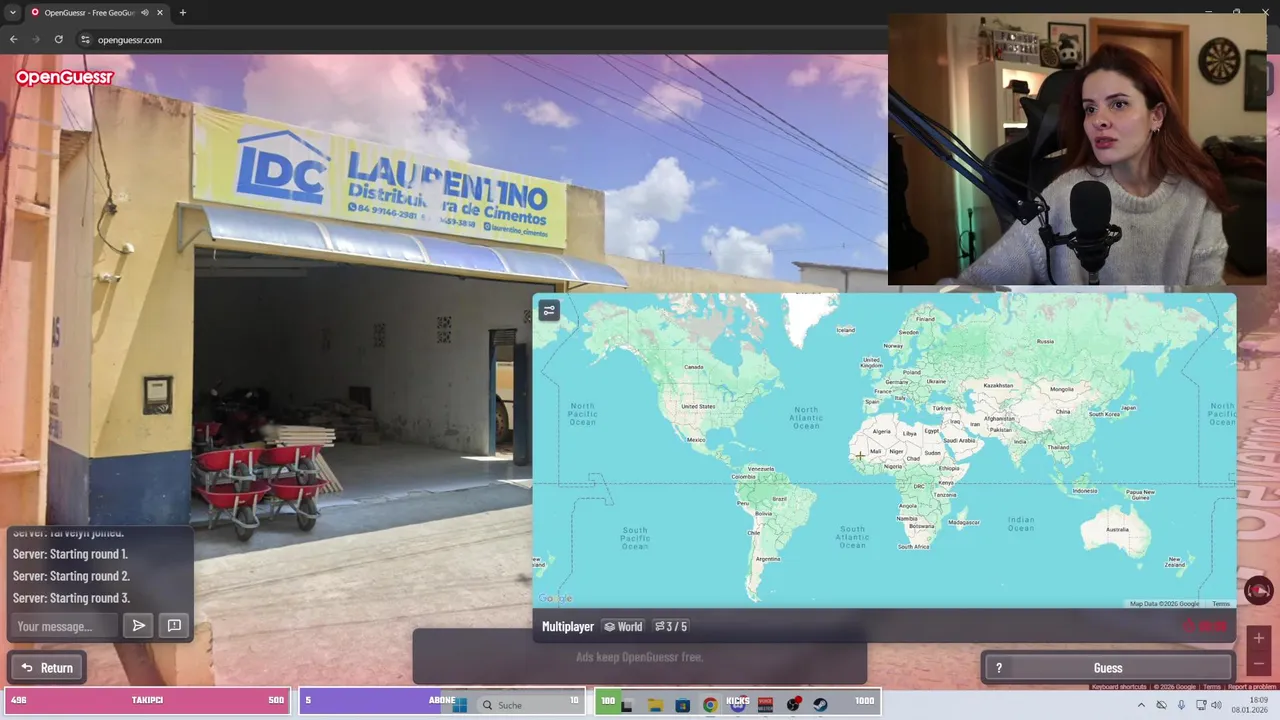Open Keyboard shortcuts link

(1118, 687)
